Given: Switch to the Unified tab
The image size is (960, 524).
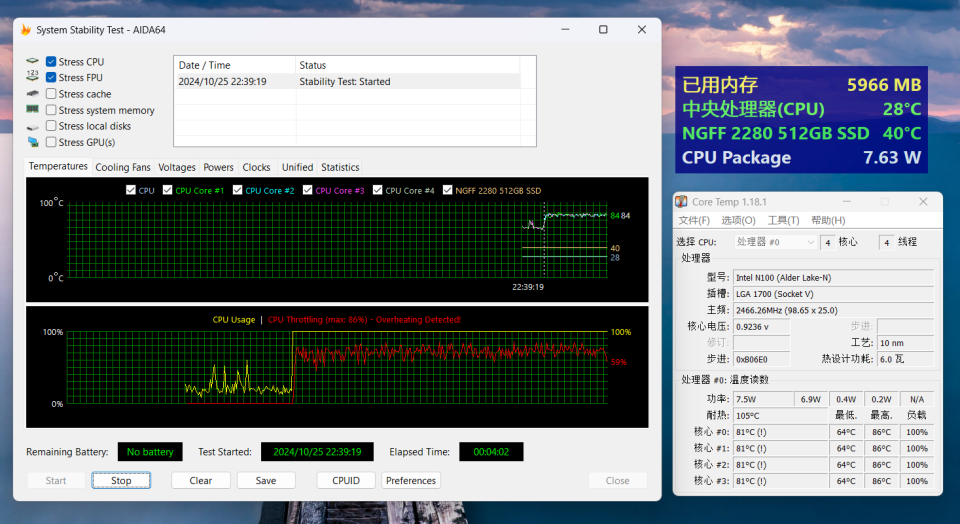Looking at the screenshot, I should point(298,167).
